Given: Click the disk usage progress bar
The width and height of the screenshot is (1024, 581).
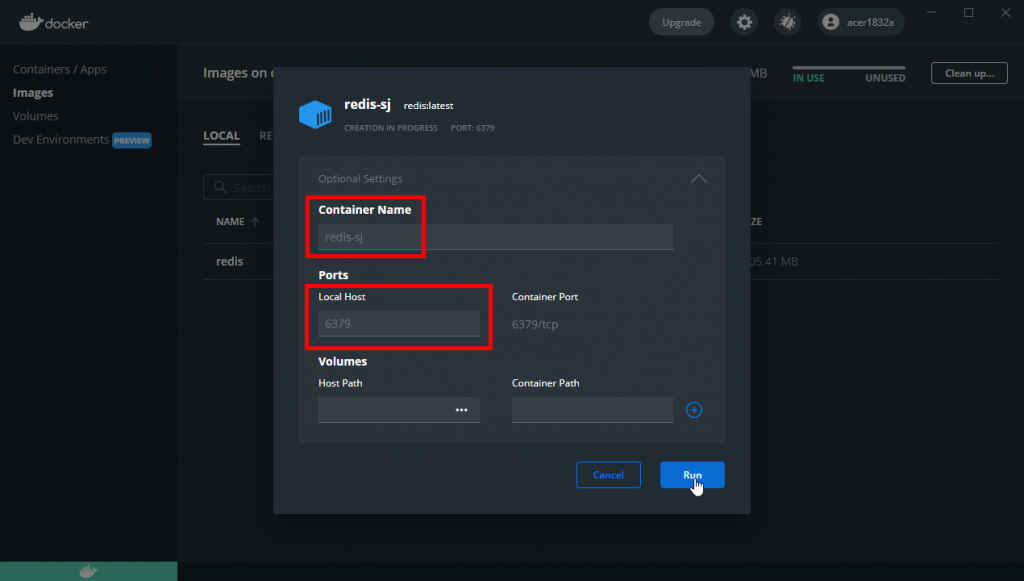Looking at the screenshot, I should (849, 67).
